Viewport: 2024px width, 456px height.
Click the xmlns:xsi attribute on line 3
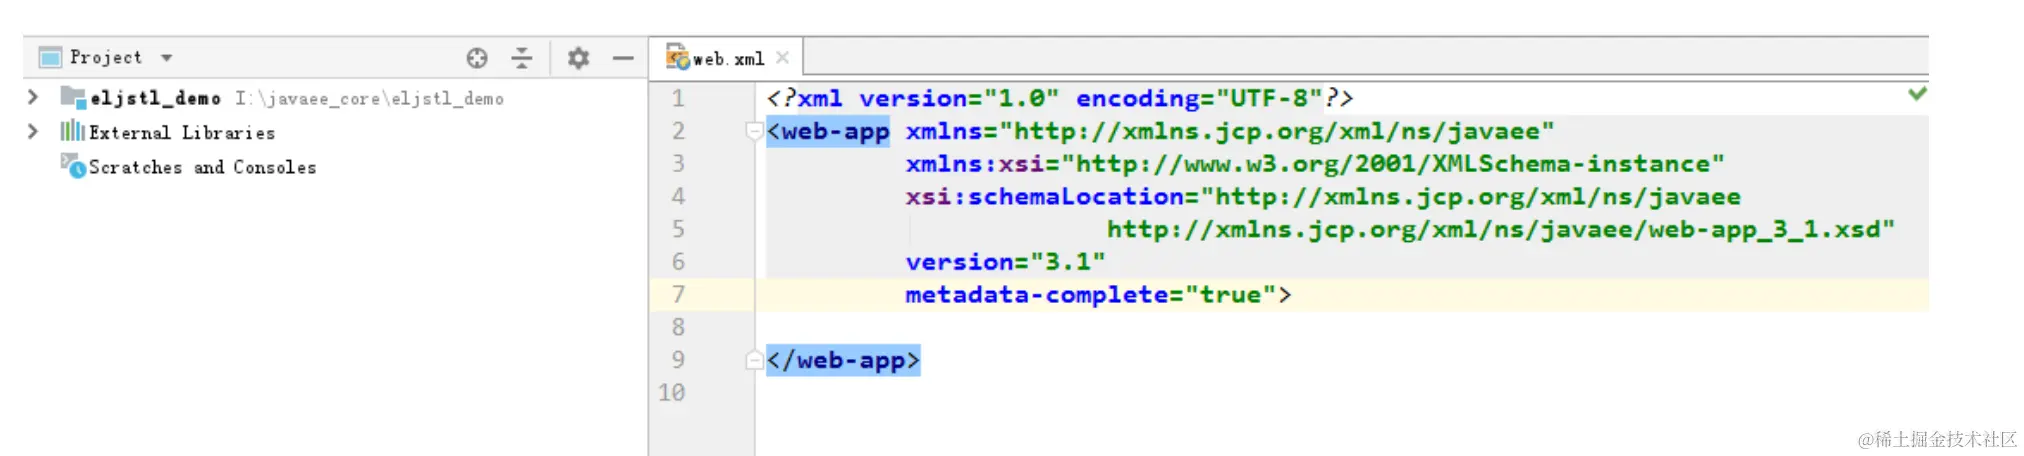1315,164
